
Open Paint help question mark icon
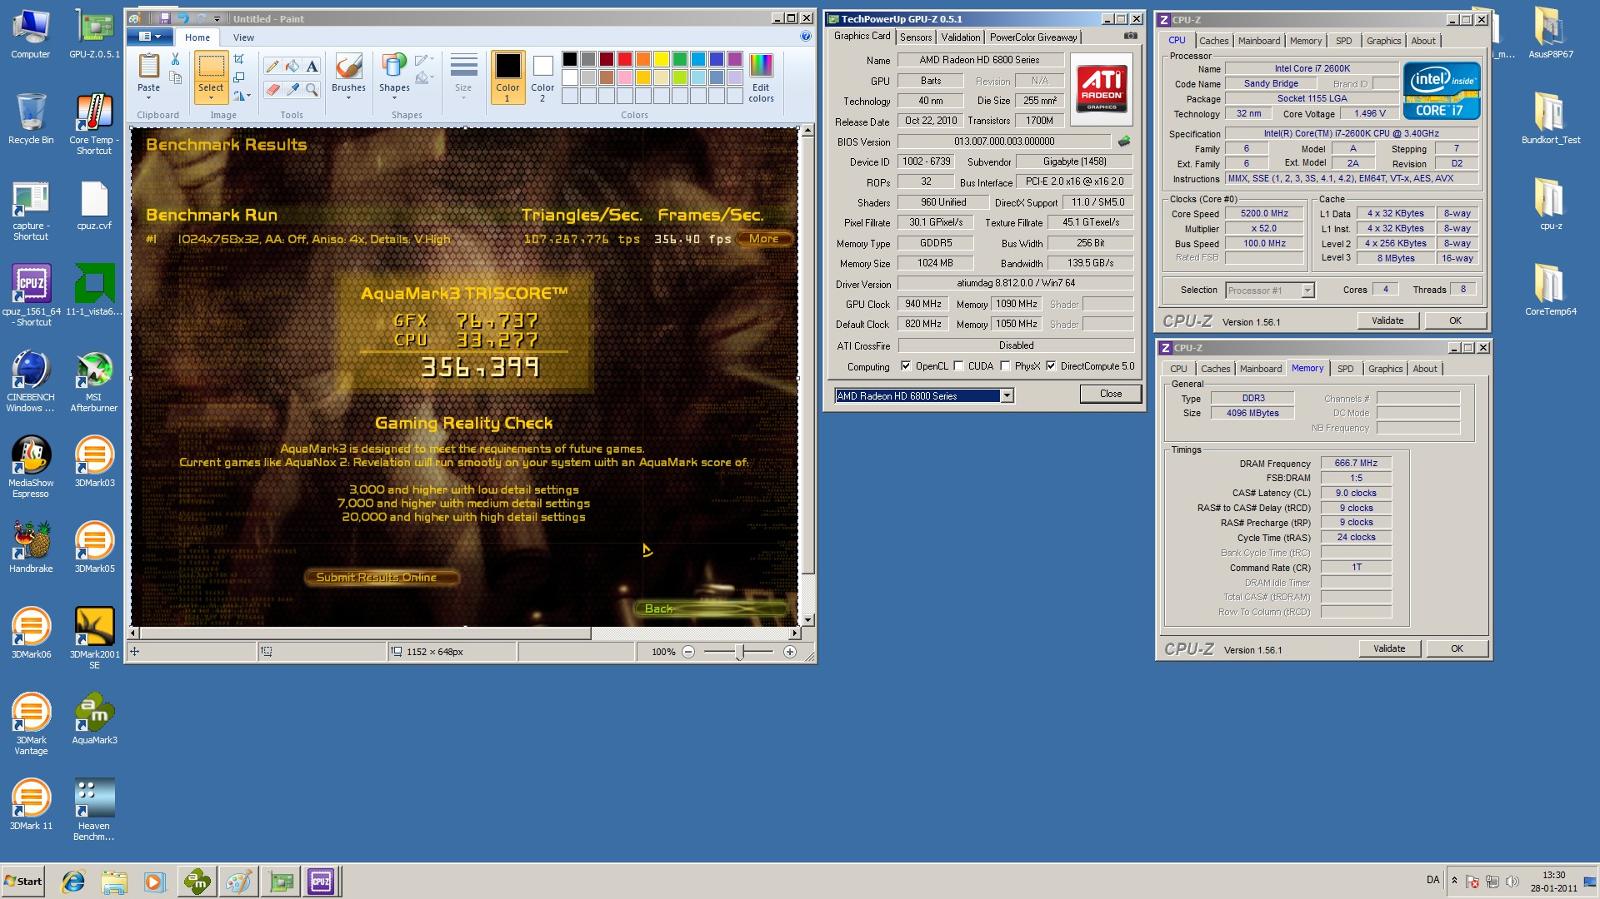click(x=806, y=37)
